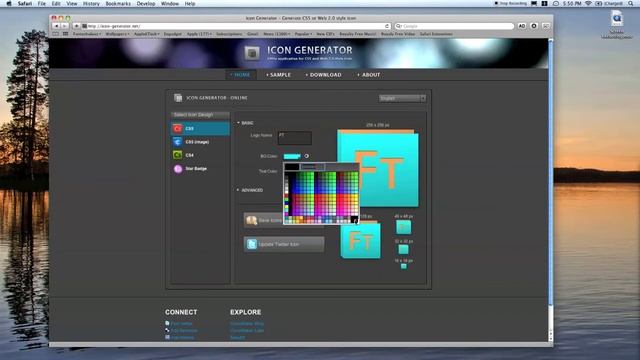
Task: Click the first link under EXPLORE
Action: (x=247, y=324)
